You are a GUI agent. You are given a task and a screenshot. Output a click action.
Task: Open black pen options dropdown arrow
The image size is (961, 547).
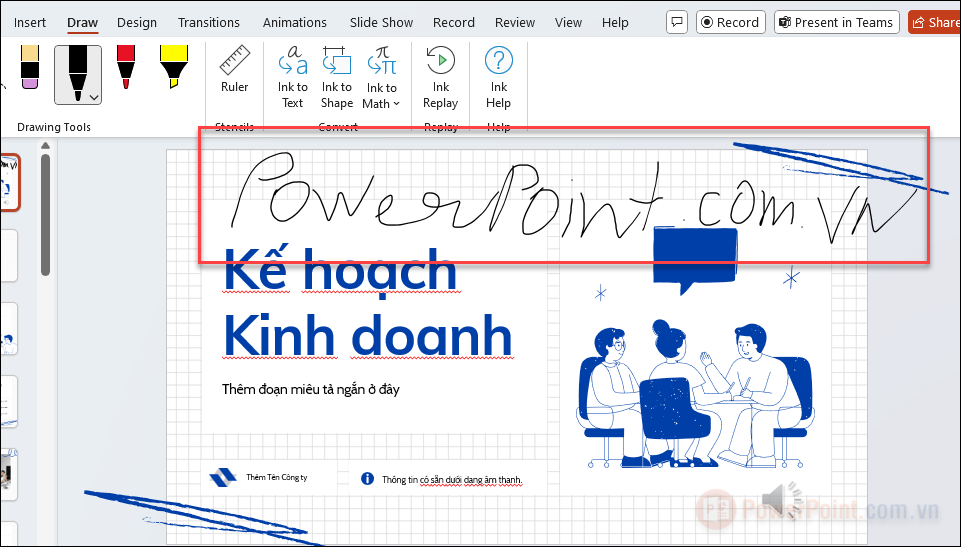(x=94, y=97)
